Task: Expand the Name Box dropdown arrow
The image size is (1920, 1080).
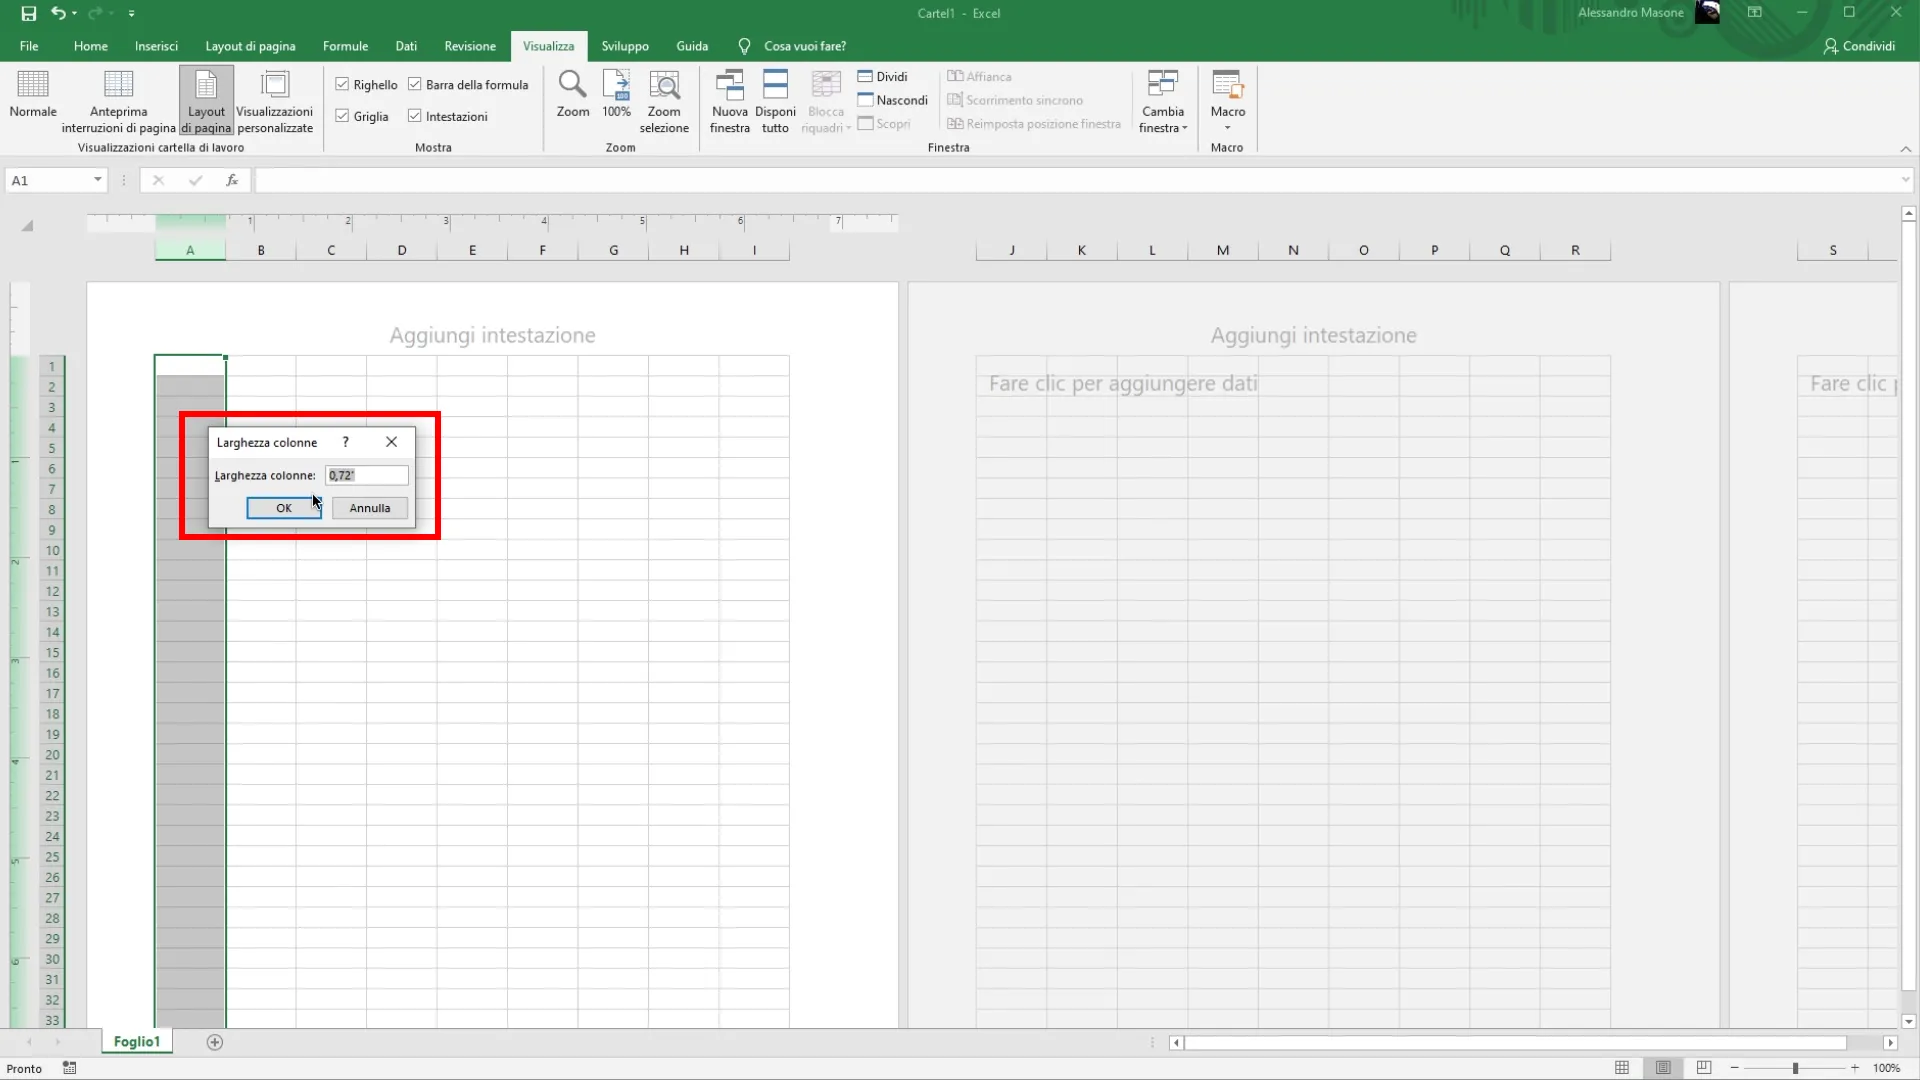Action: pos(97,180)
